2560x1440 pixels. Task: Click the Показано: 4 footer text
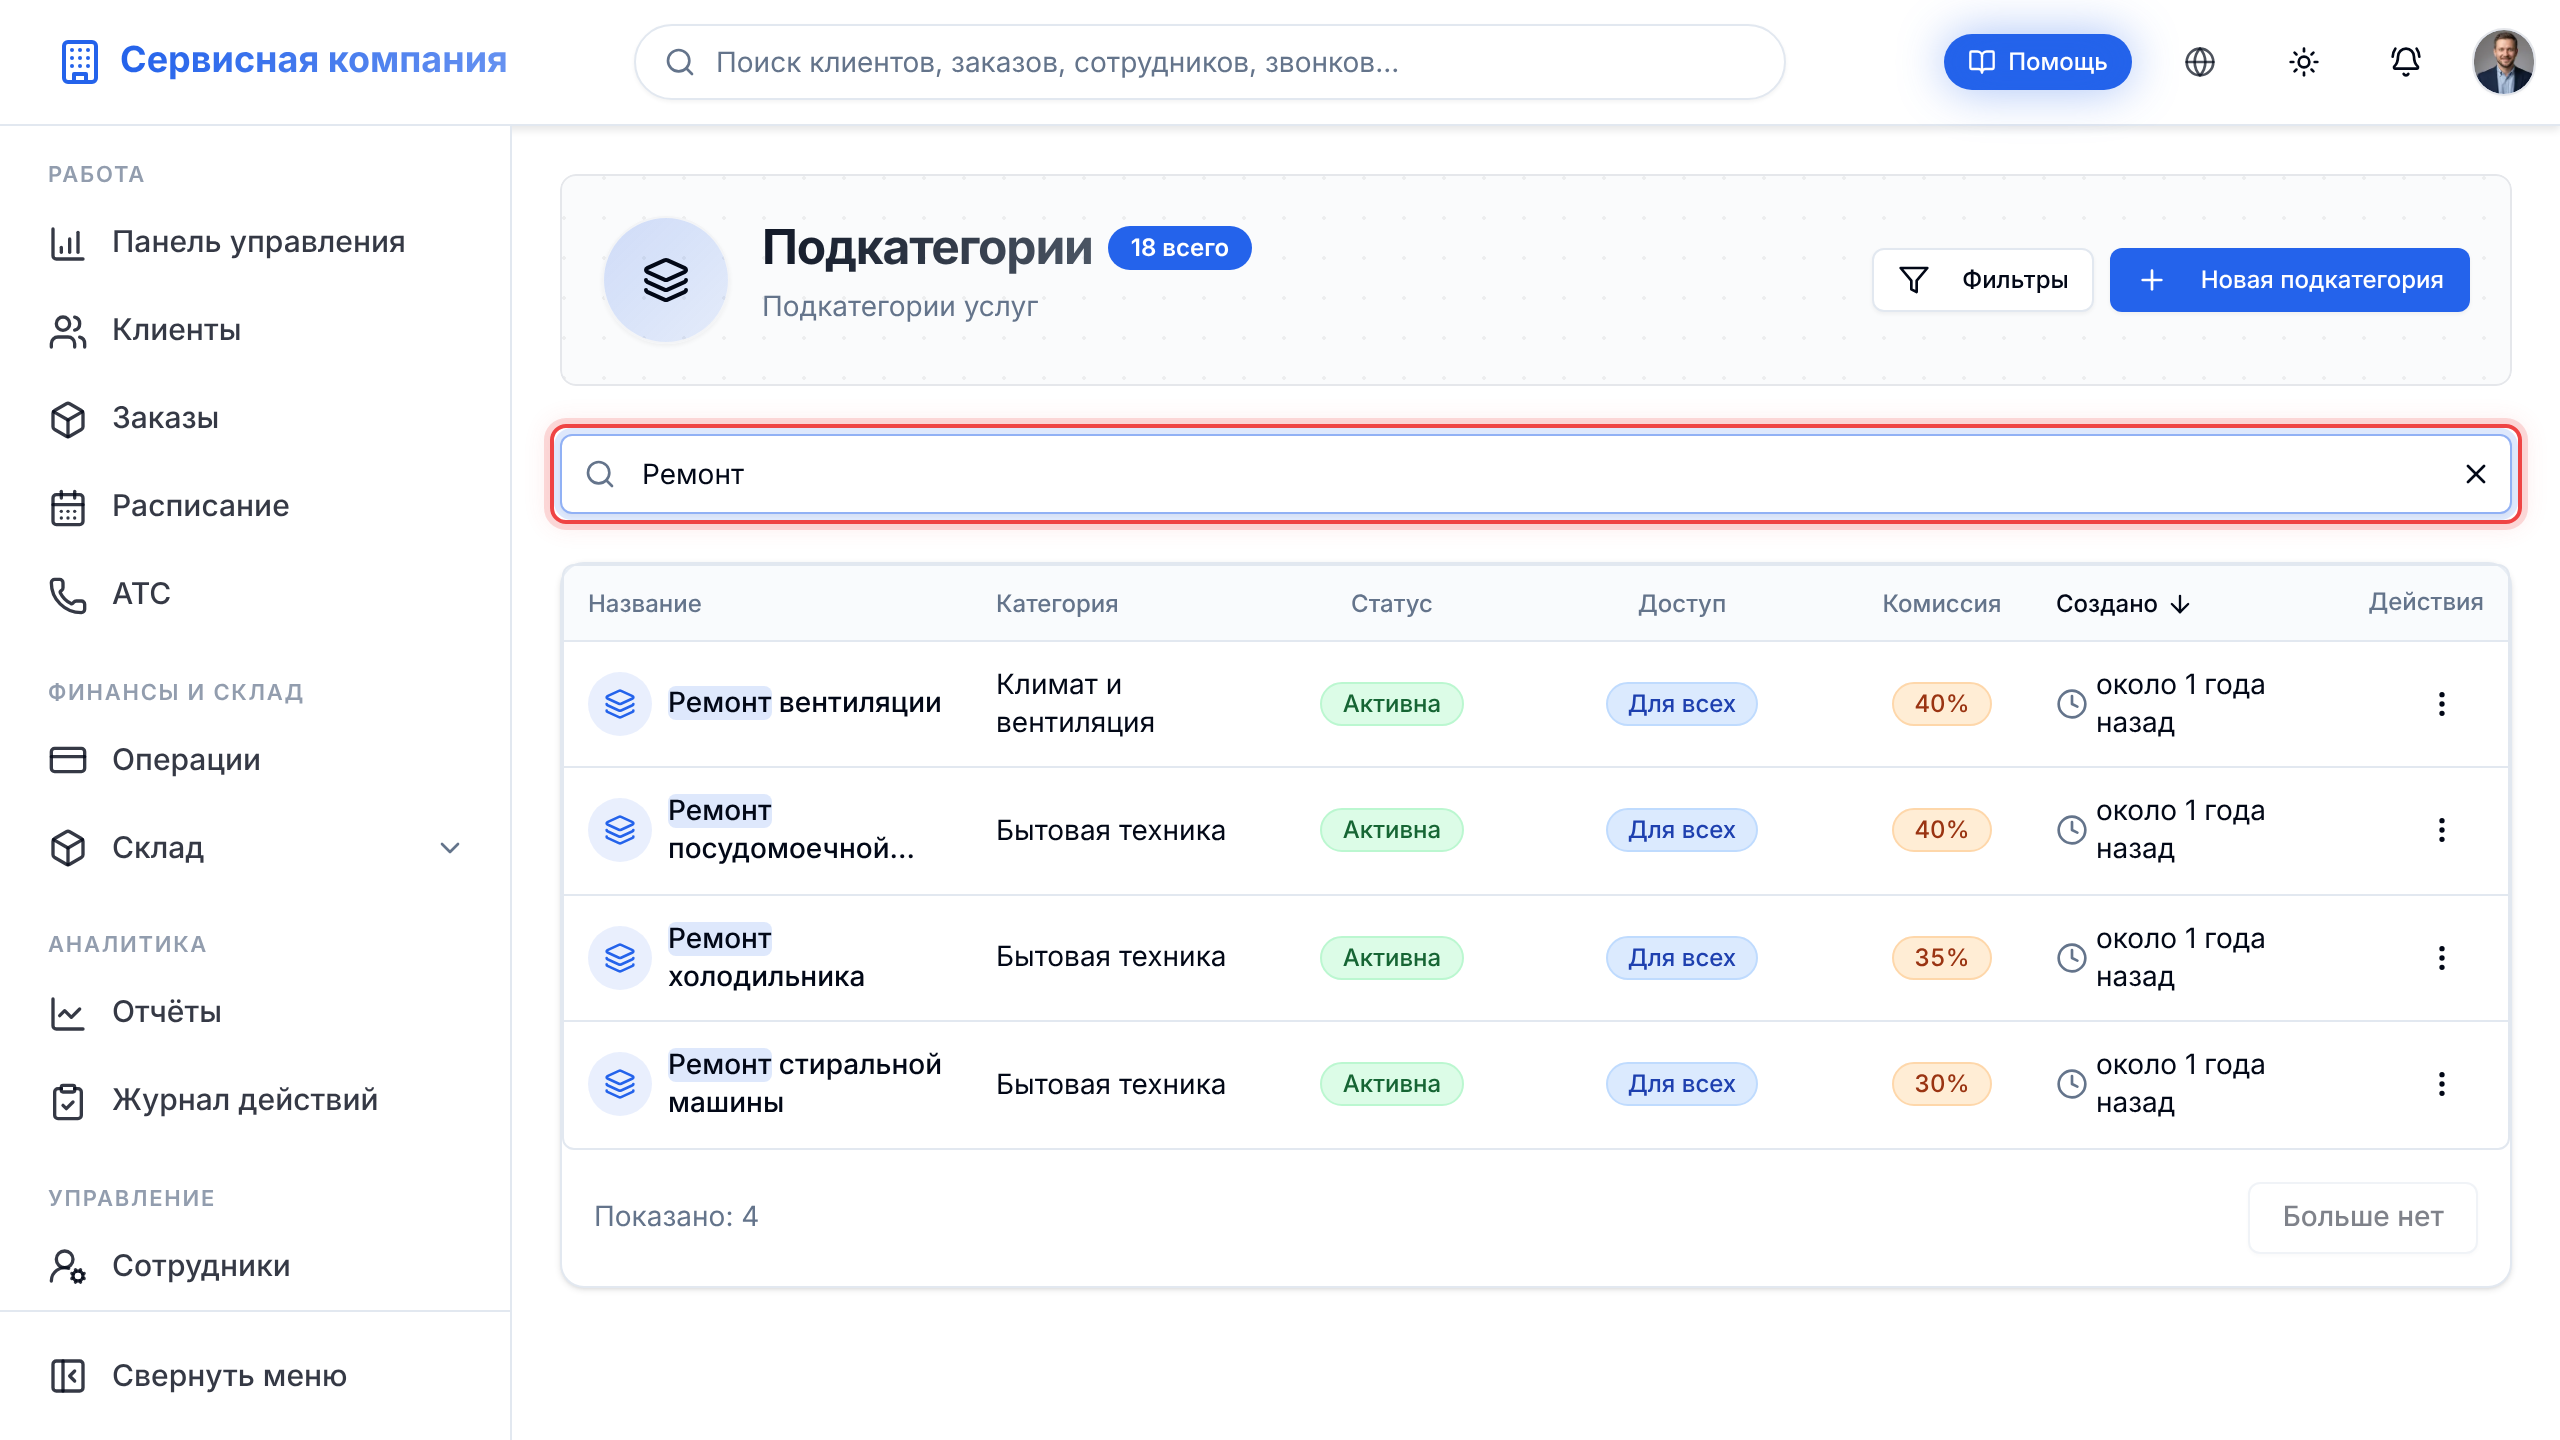[x=676, y=1217]
